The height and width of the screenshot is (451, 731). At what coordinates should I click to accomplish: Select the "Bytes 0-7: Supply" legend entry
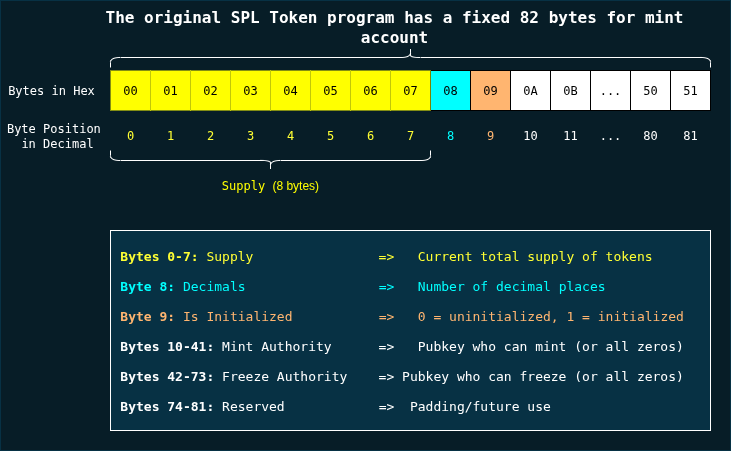(186, 257)
